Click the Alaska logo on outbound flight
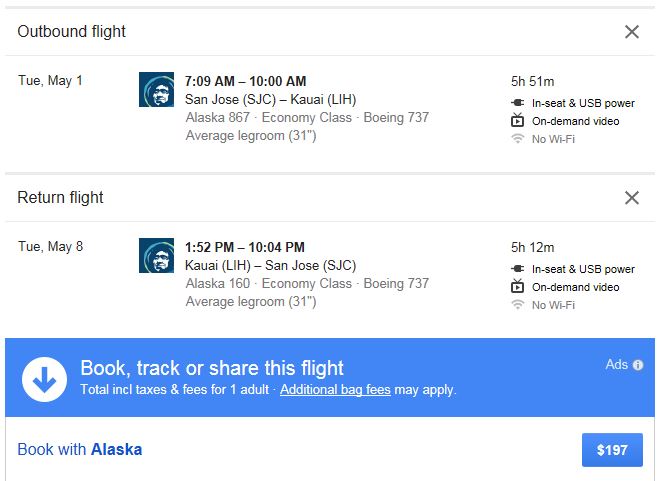Screen dimensions: 661x481 point(156,90)
